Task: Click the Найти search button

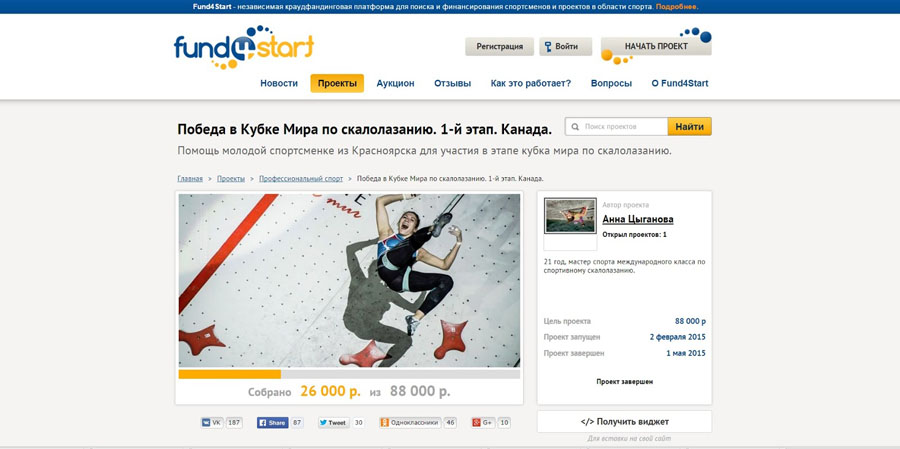Action: (x=689, y=126)
